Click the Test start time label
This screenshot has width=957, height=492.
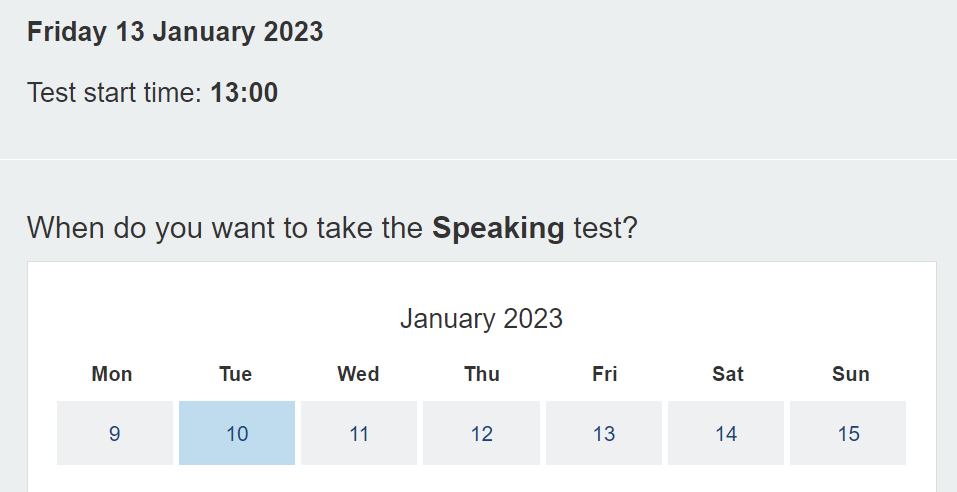tap(115, 93)
